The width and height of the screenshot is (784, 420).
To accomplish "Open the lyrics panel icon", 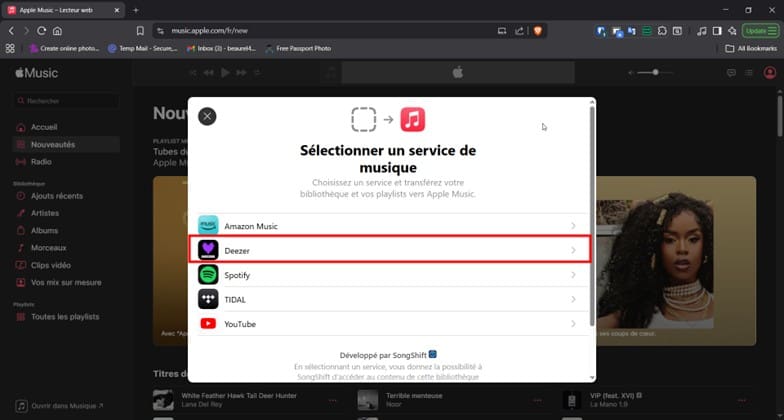I will point(731,73).
